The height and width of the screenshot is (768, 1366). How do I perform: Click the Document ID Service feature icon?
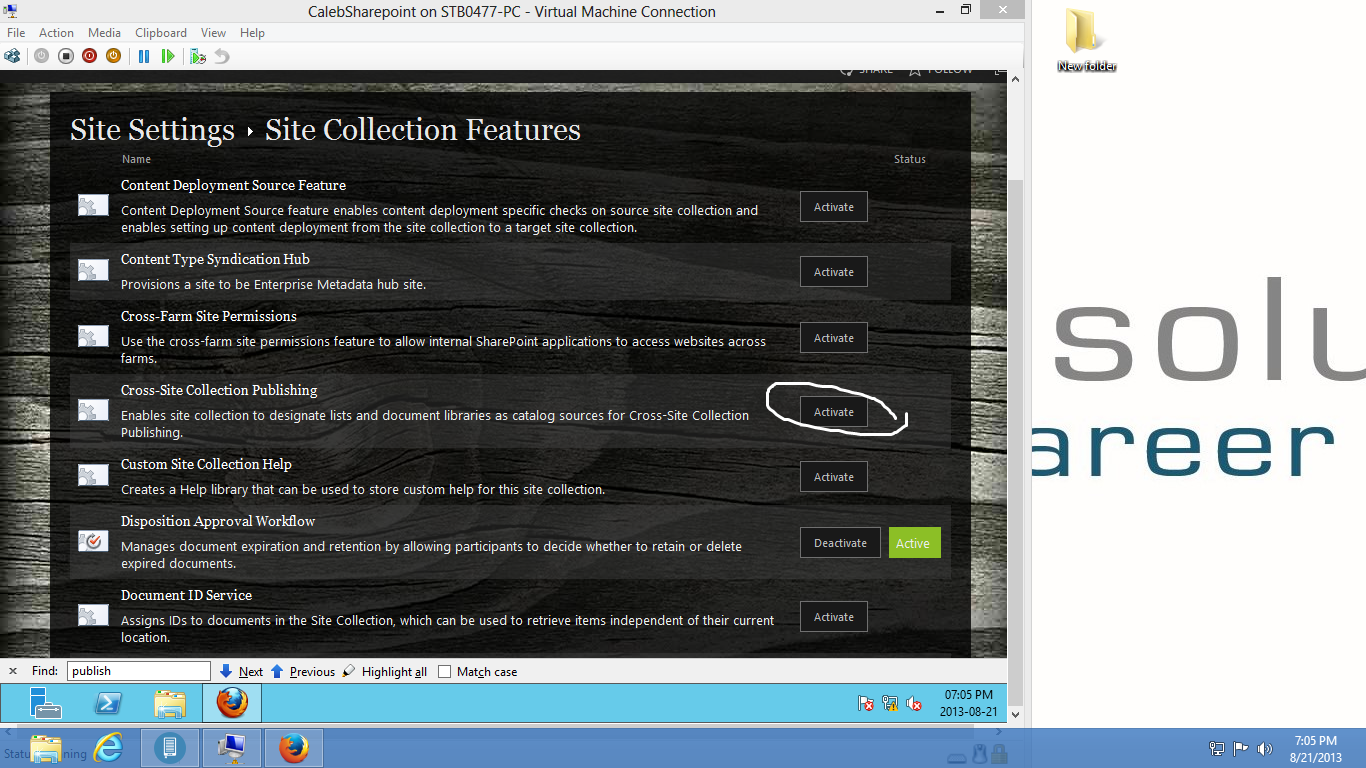point(93,616)
